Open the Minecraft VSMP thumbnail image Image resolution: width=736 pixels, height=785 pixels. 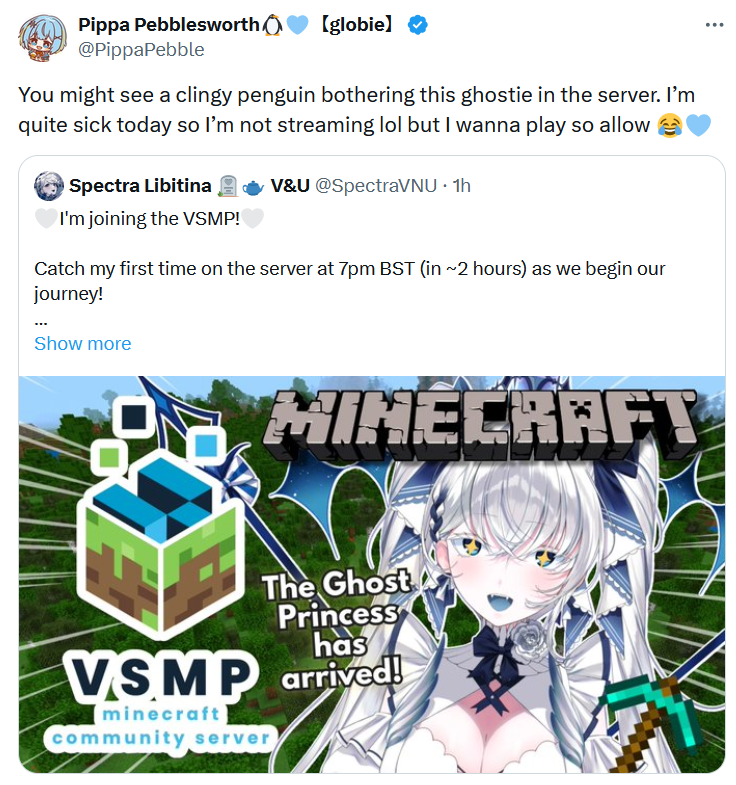[x=372, y=574]
